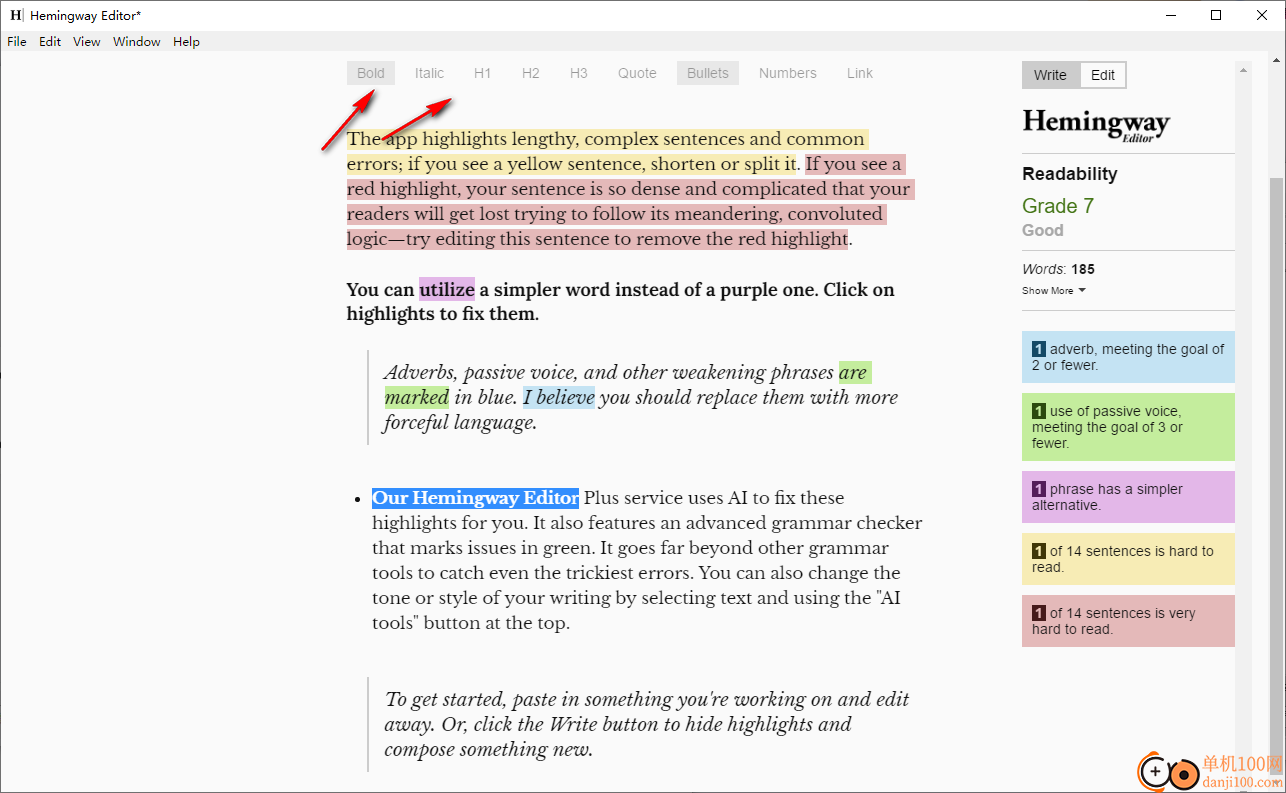Set heading level H1
The image size is (1286, 793).
(x=483, y=73)
